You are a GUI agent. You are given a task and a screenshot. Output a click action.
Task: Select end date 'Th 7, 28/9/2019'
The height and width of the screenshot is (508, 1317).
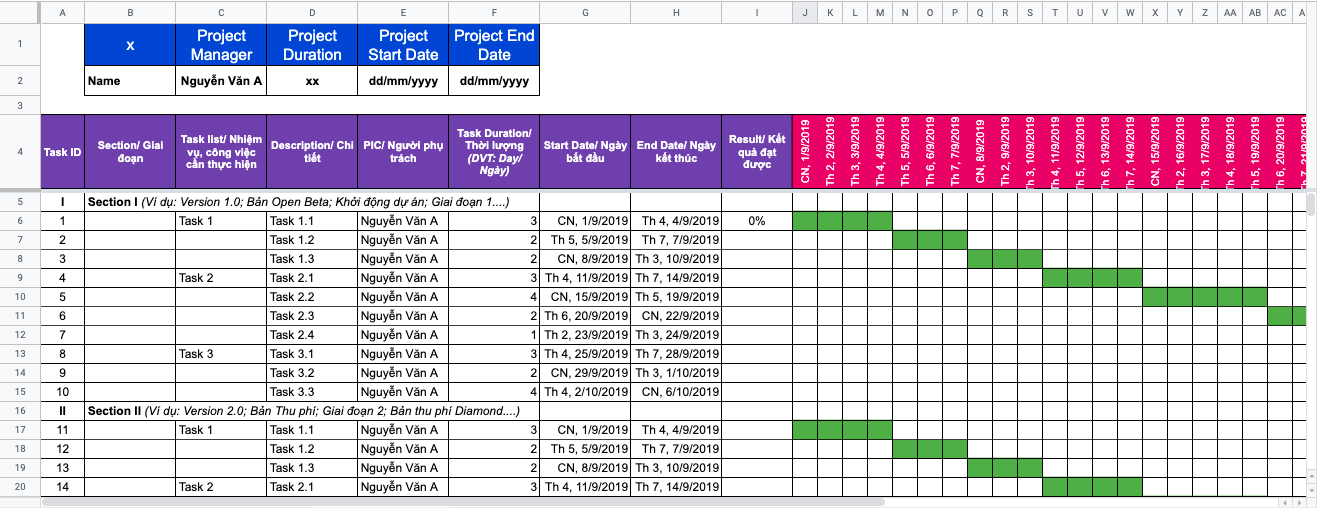pos(676,354)
